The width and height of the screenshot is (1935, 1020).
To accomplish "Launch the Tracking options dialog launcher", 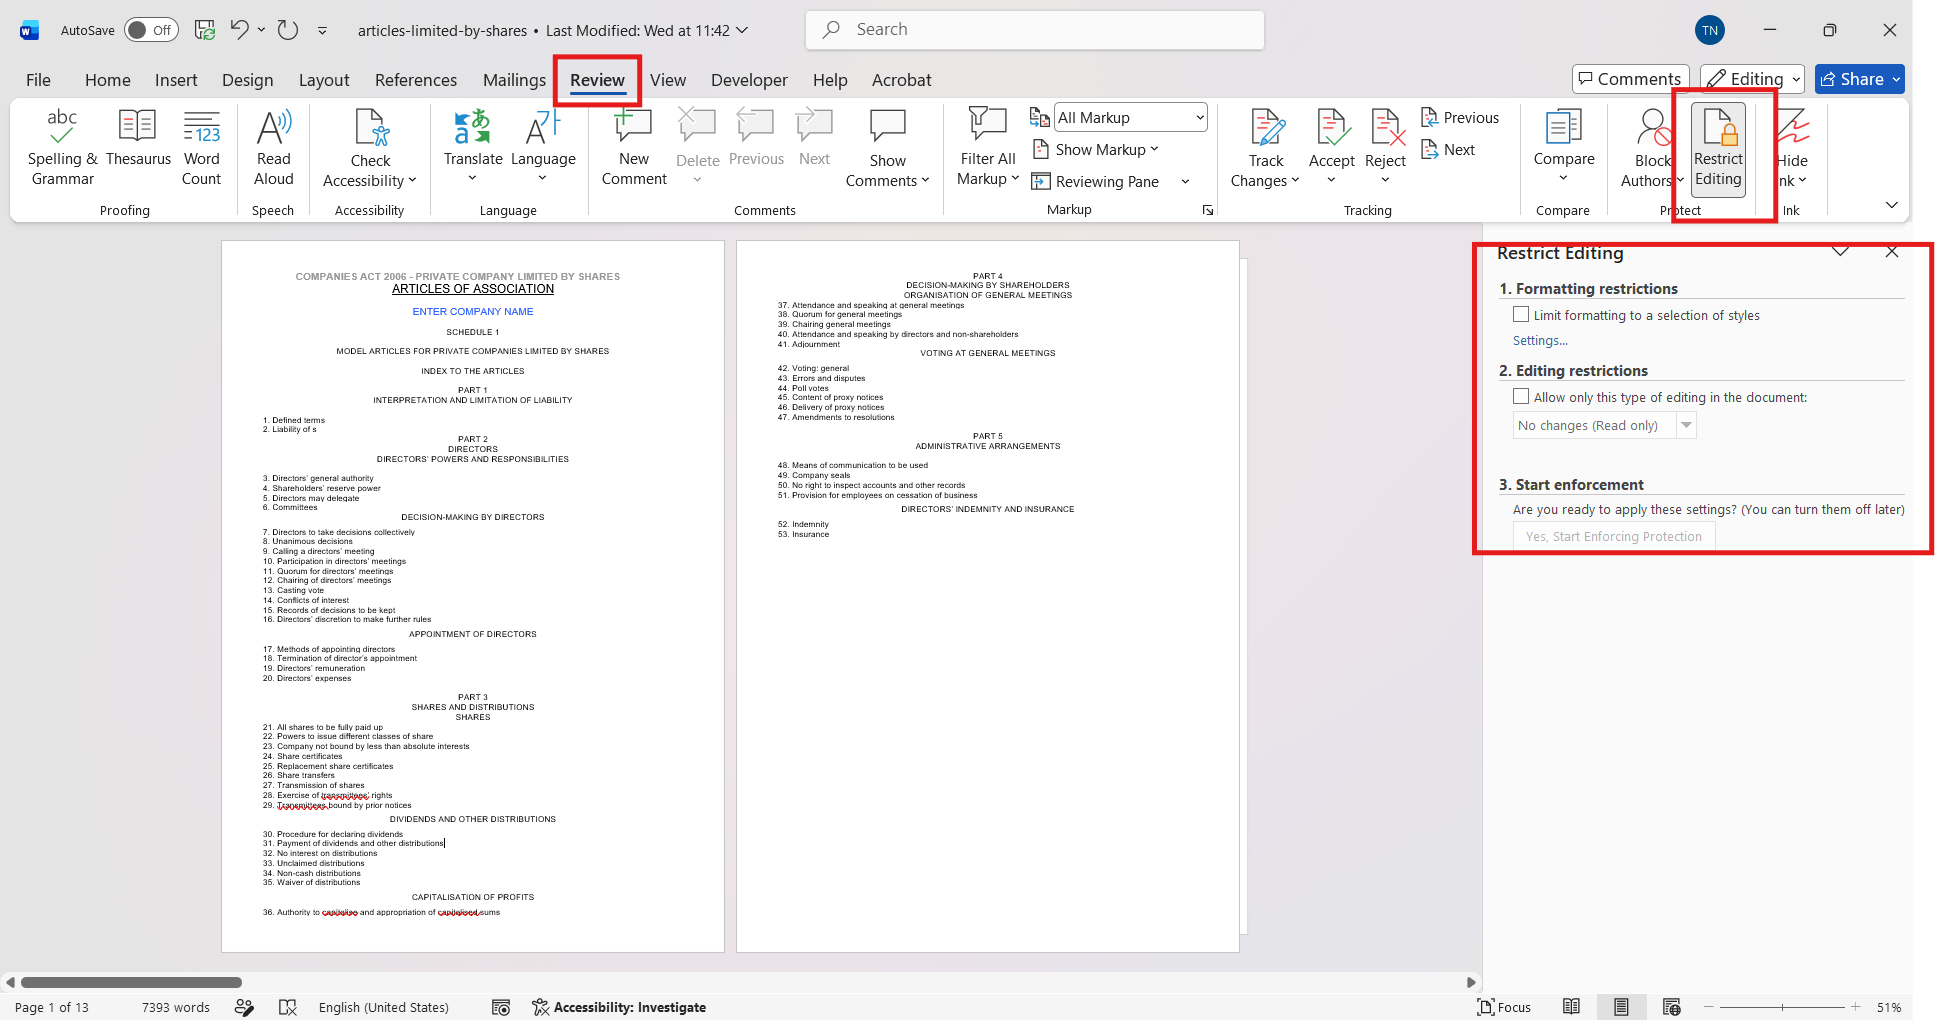I will coord(1207,210).
